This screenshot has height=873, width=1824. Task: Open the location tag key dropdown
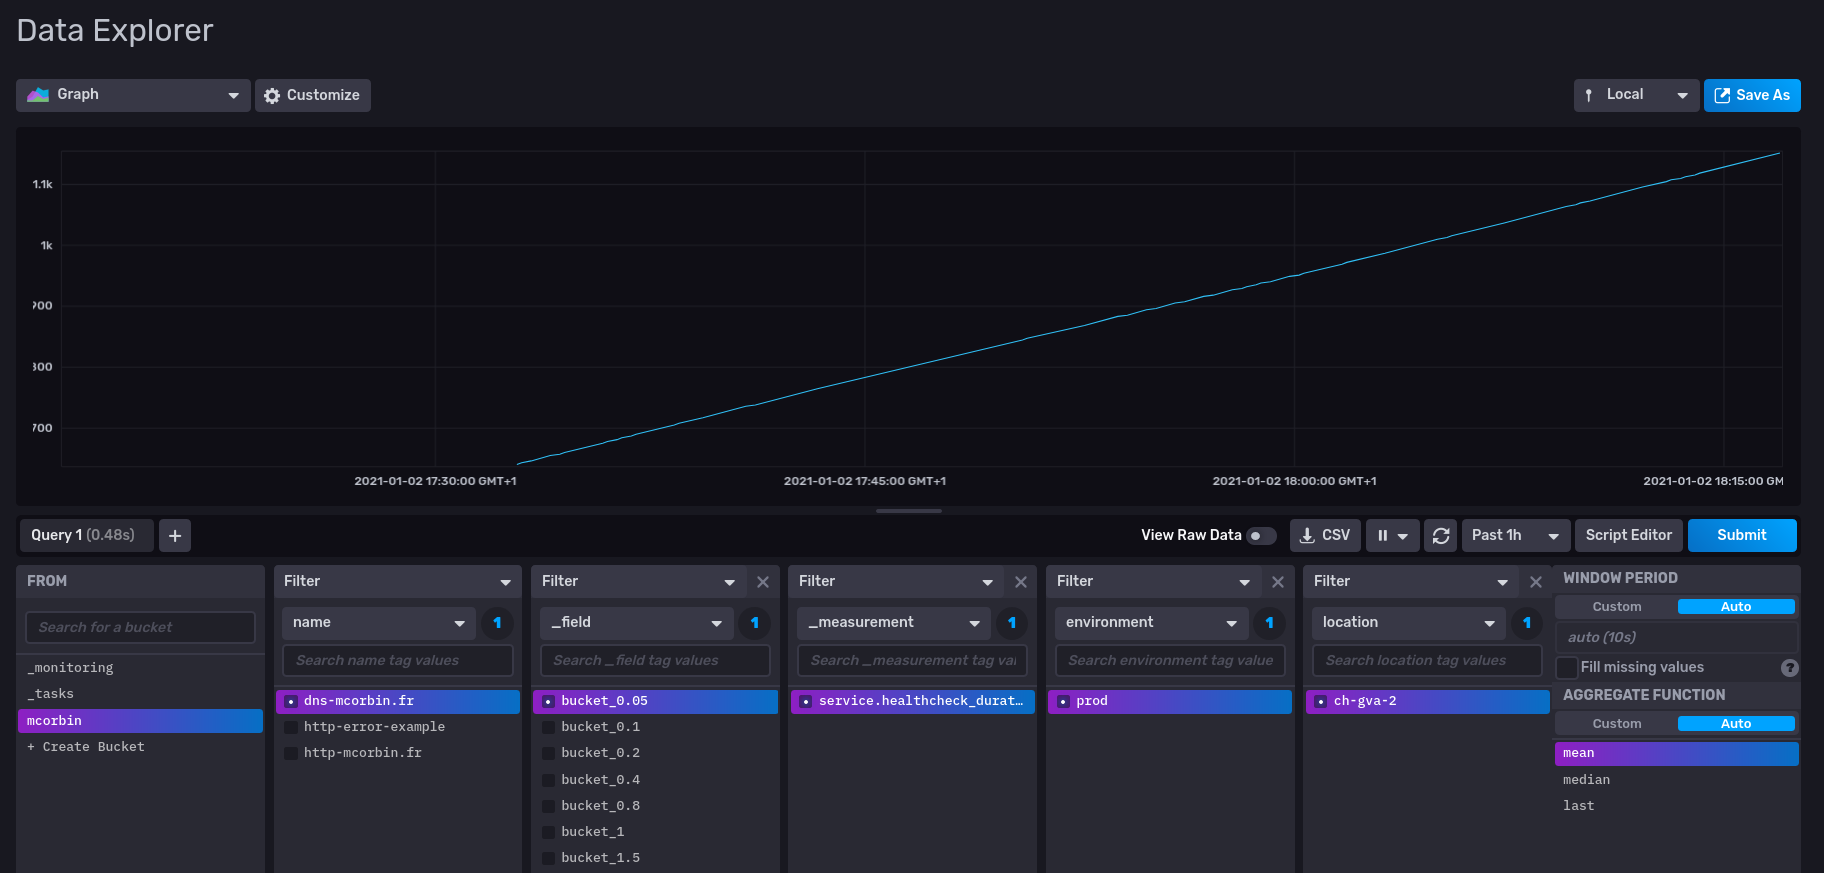tap(1409, 623)
